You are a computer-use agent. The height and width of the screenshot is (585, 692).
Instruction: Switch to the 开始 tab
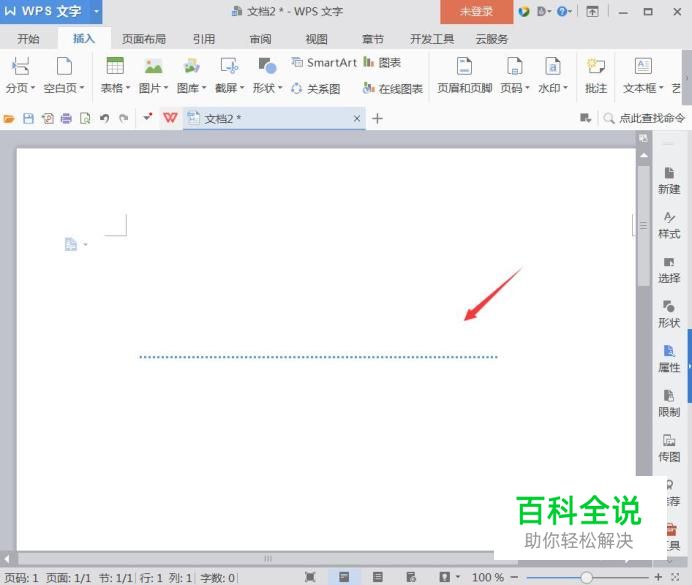point(28,39)
